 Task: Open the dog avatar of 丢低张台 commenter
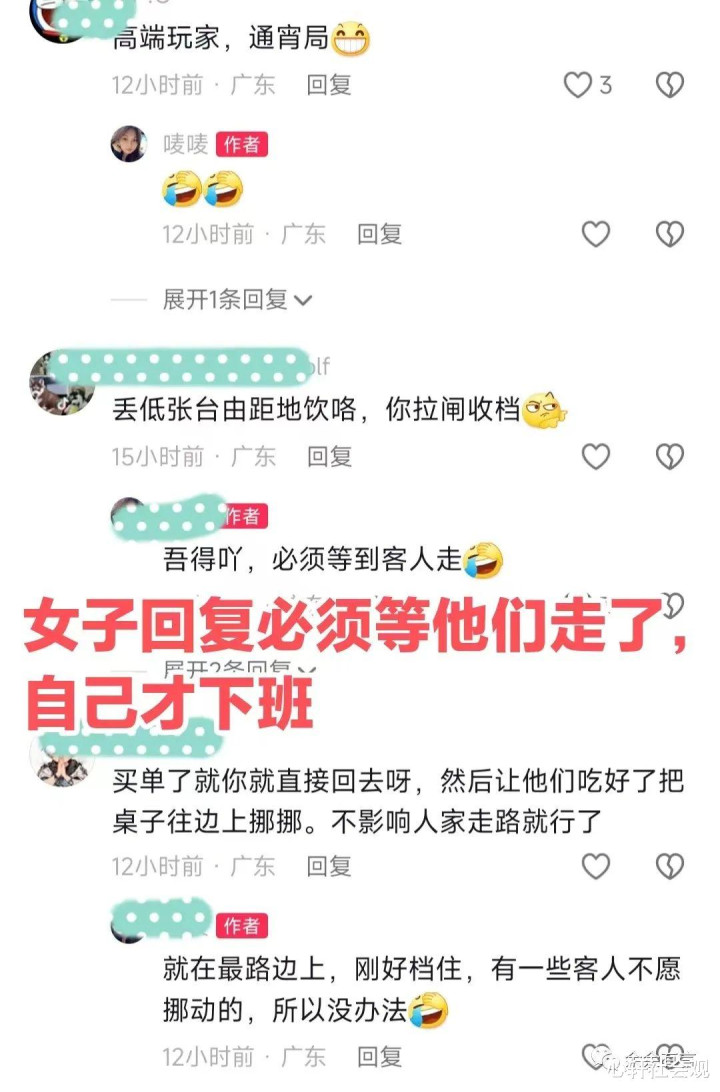[62, 384]
